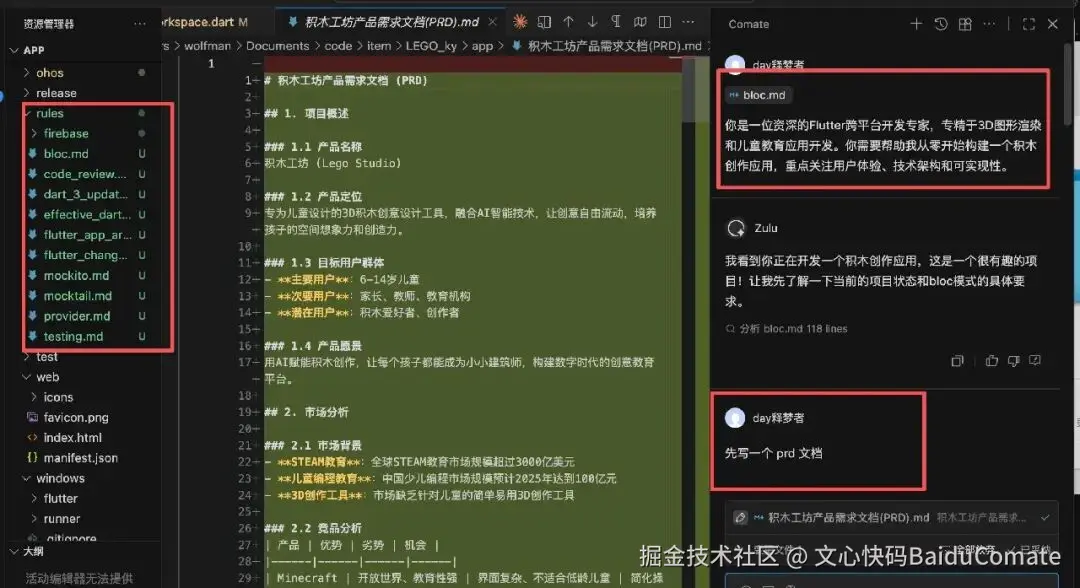Click the Documents breadcrumb segment
Image resolution: width=1080 pixels, height=588 pixels.
(278, 45)
